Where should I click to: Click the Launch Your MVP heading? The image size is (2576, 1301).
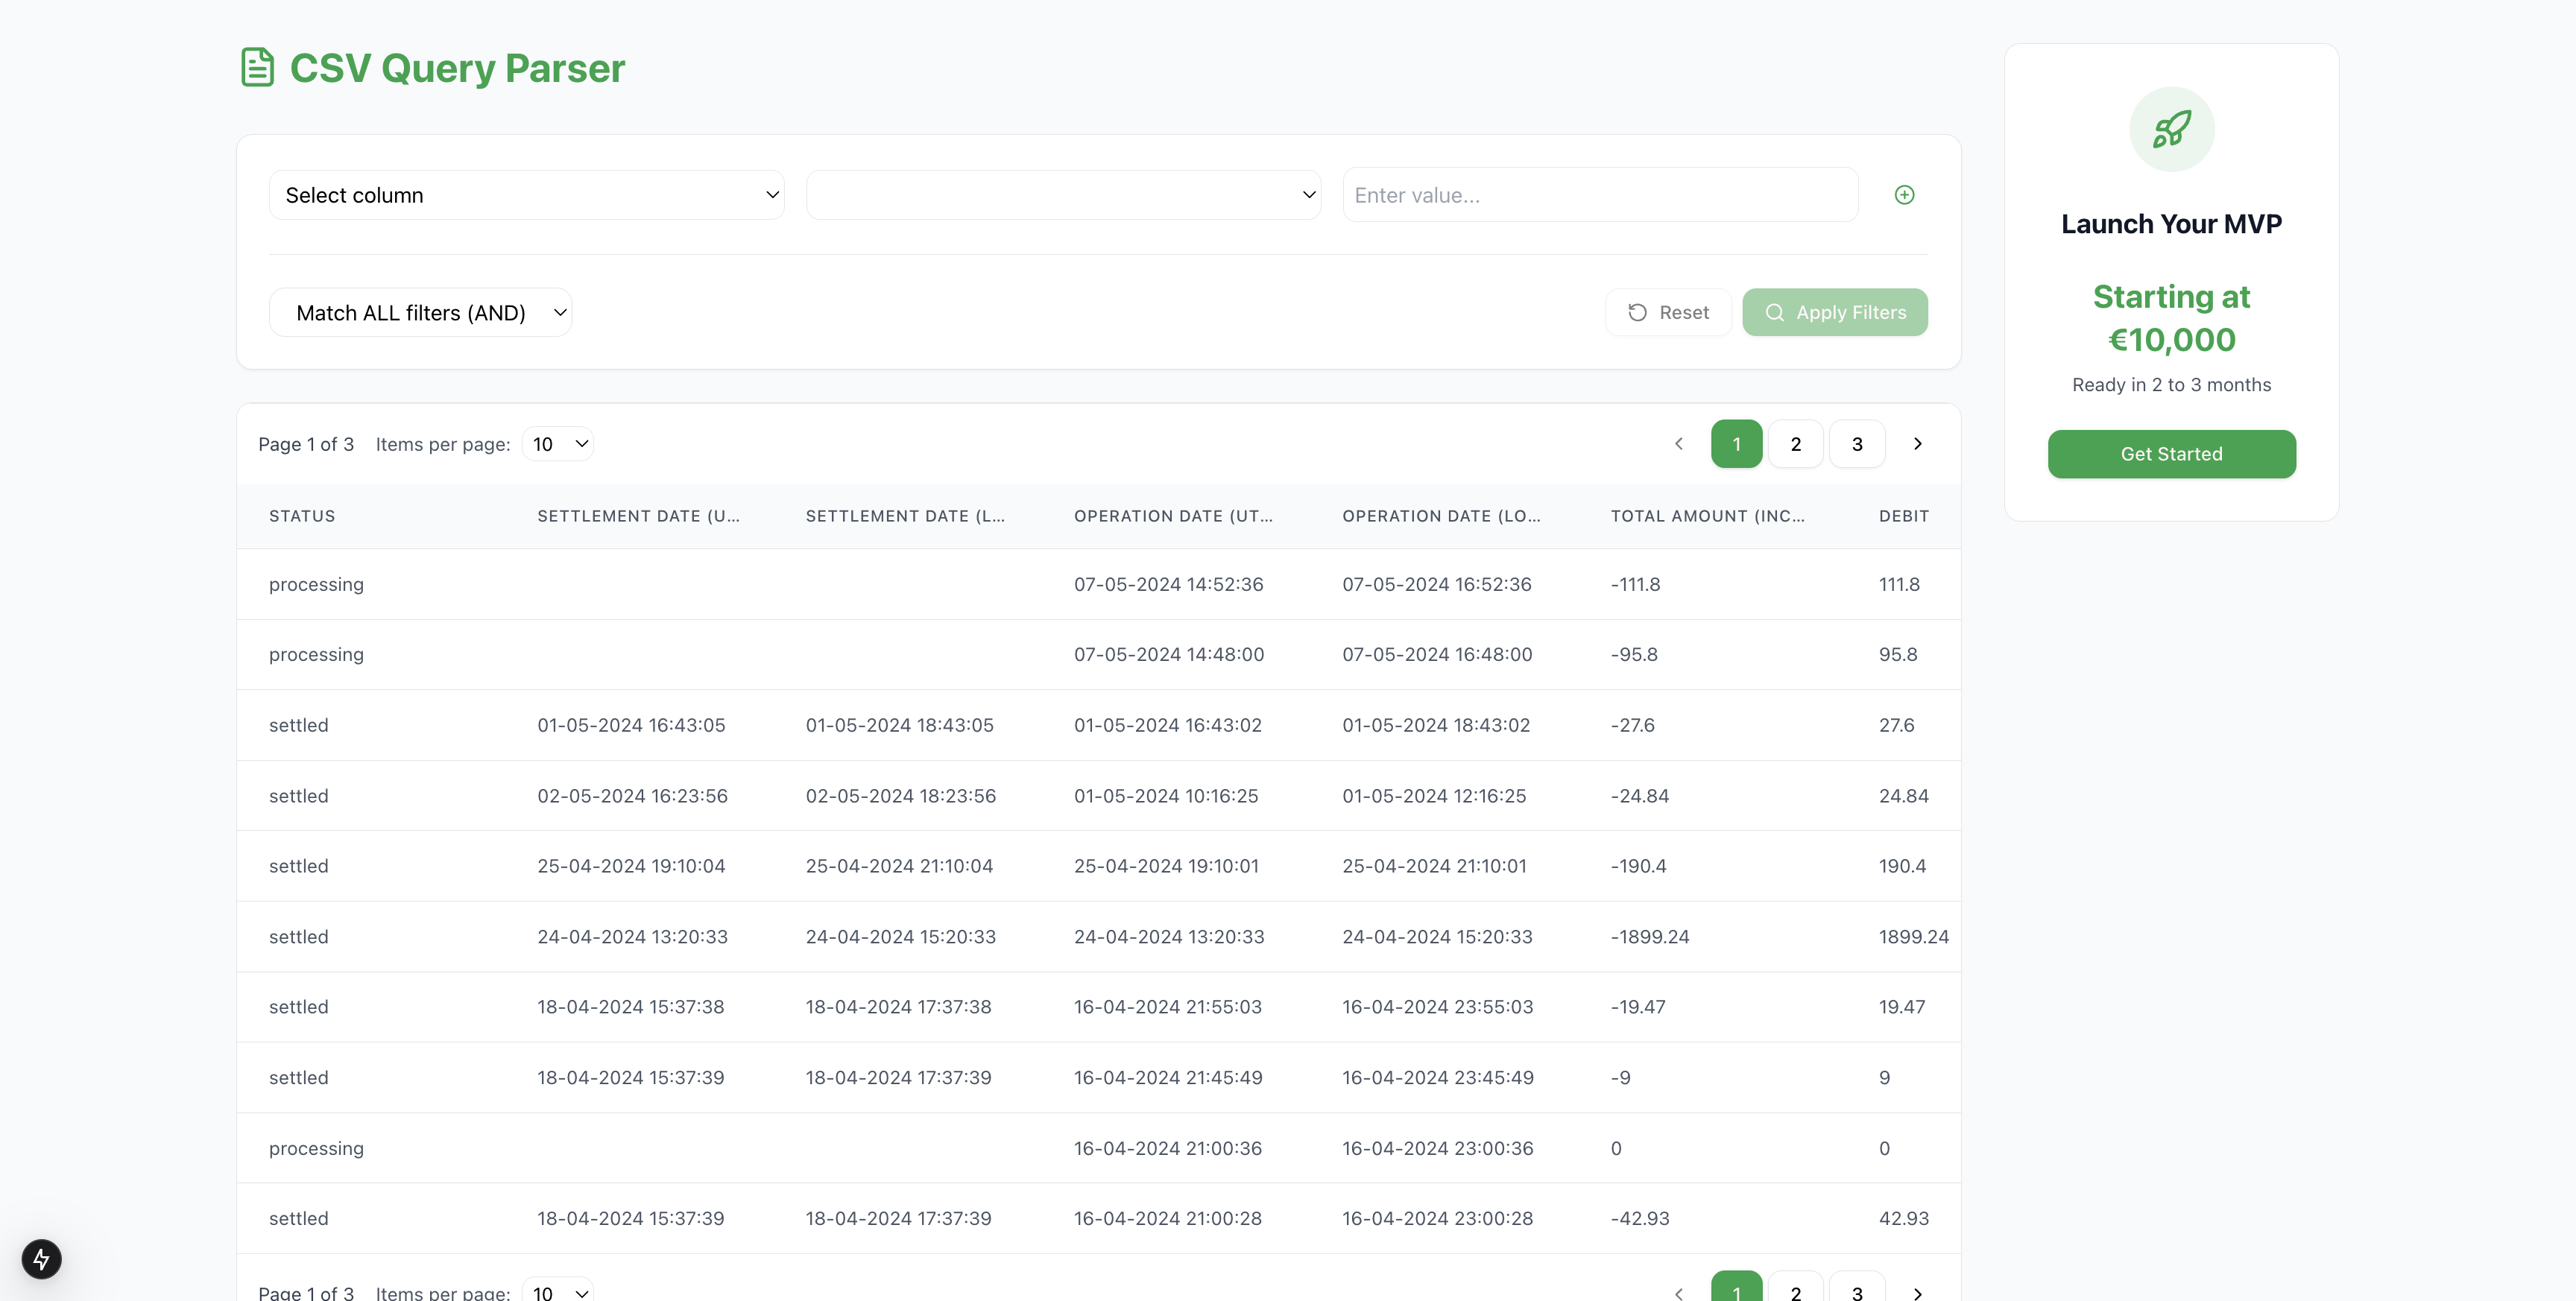point(2171,224)
